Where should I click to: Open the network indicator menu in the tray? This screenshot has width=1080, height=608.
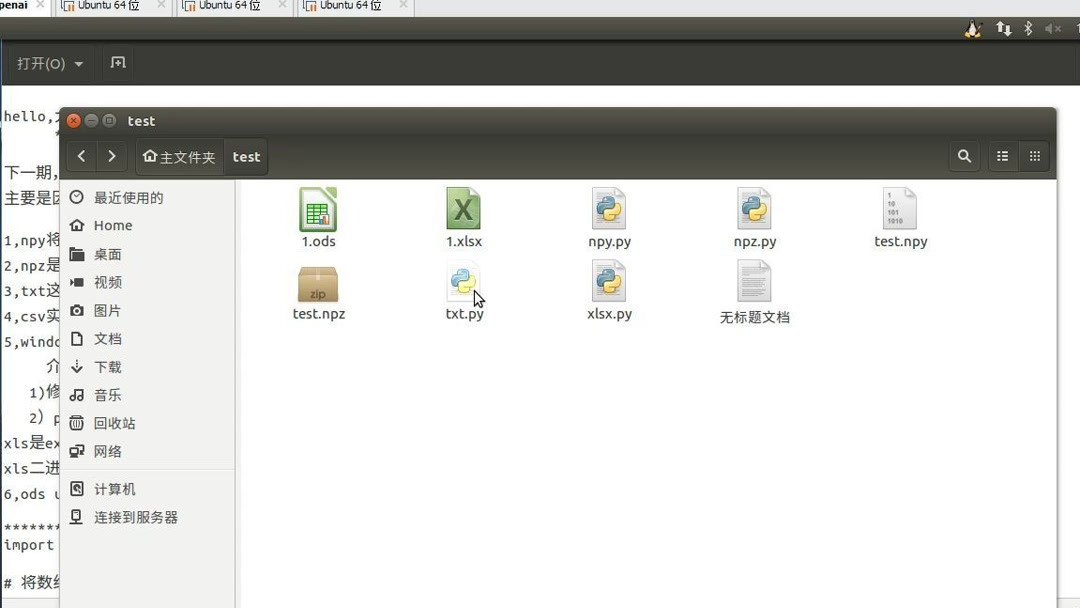click(1004, 29)
